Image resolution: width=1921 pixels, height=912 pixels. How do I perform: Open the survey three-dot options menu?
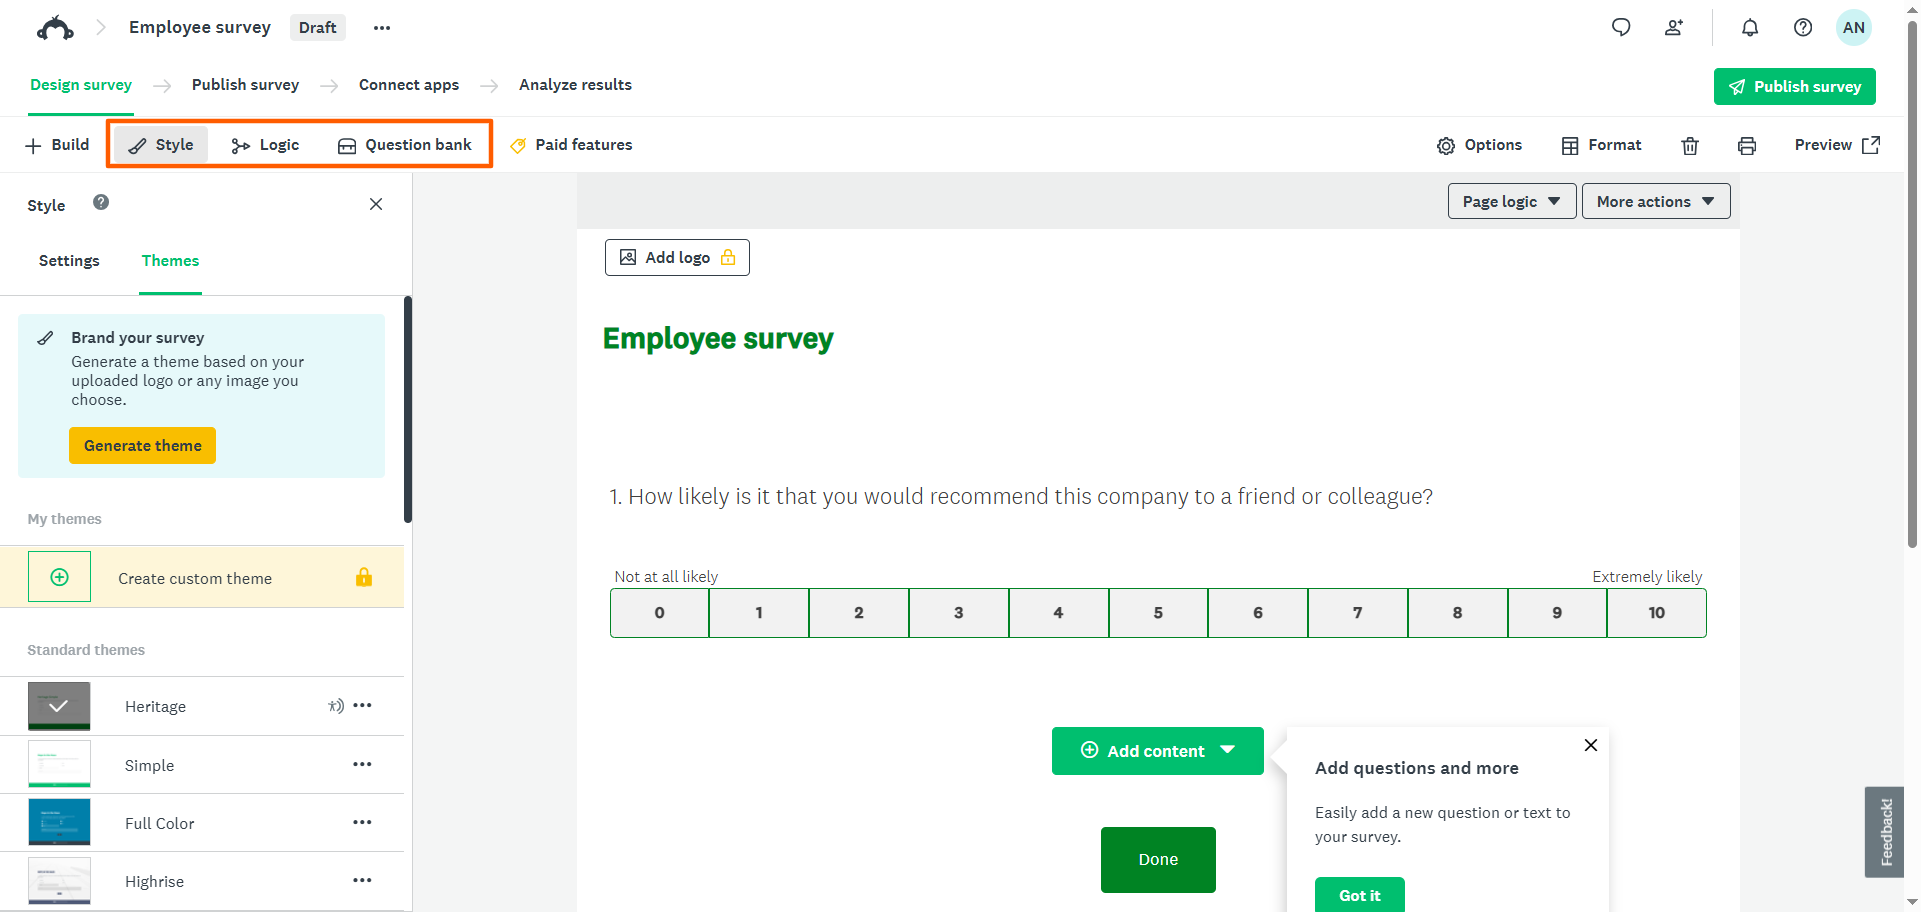(x=382, y=28)
